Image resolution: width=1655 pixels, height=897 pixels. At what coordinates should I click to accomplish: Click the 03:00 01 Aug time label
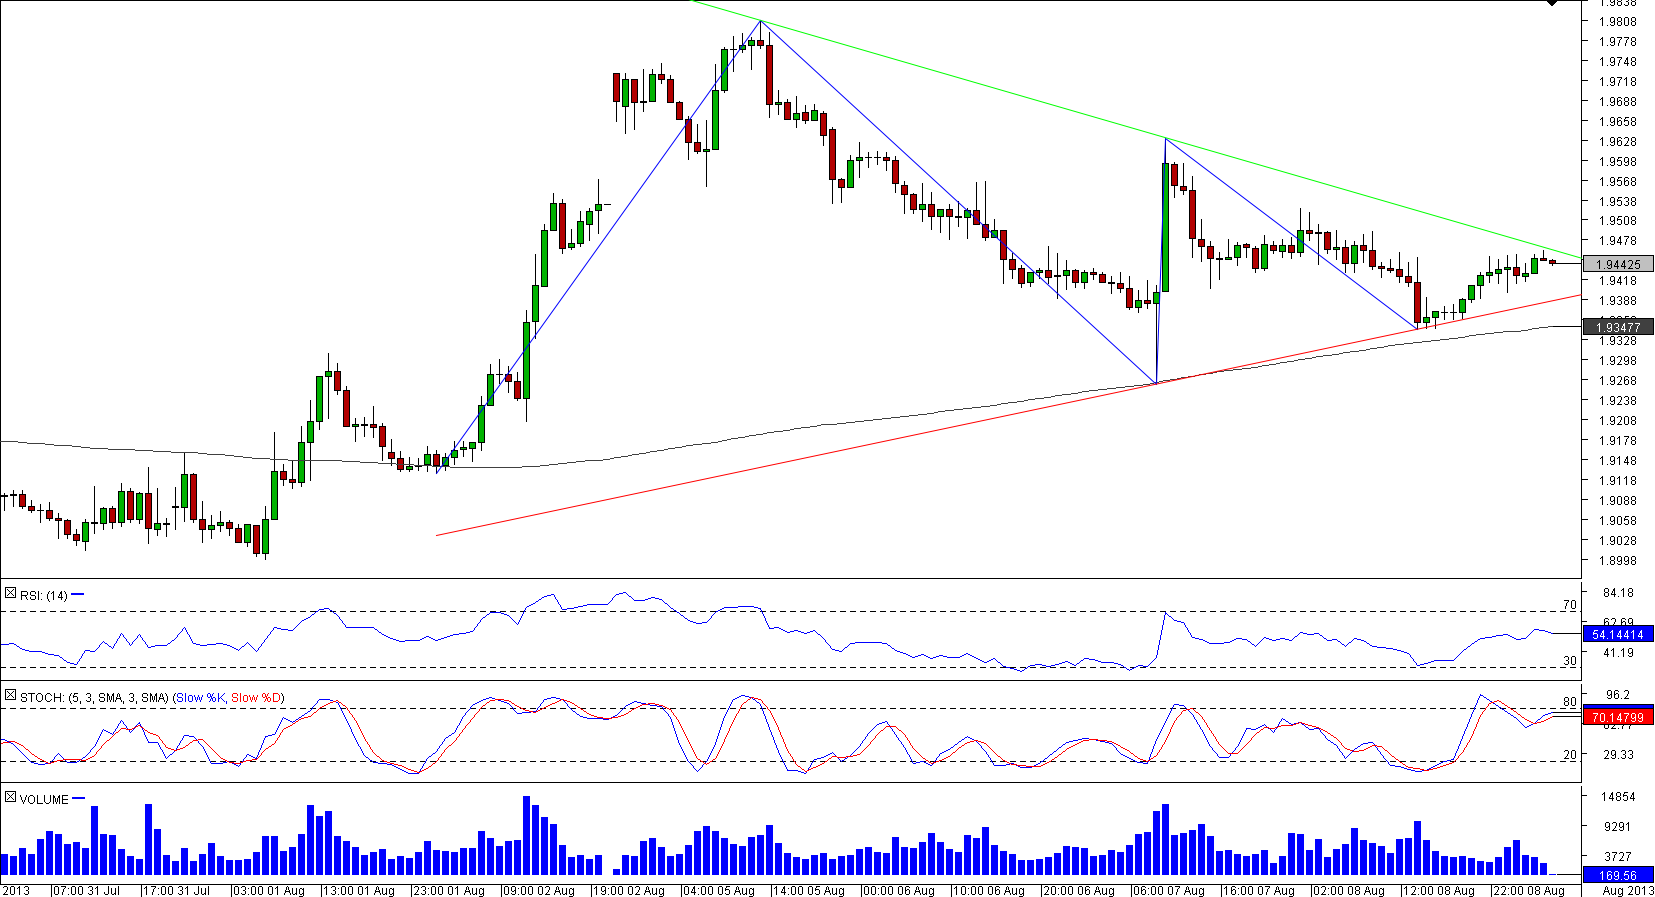(x=268, y=890)
